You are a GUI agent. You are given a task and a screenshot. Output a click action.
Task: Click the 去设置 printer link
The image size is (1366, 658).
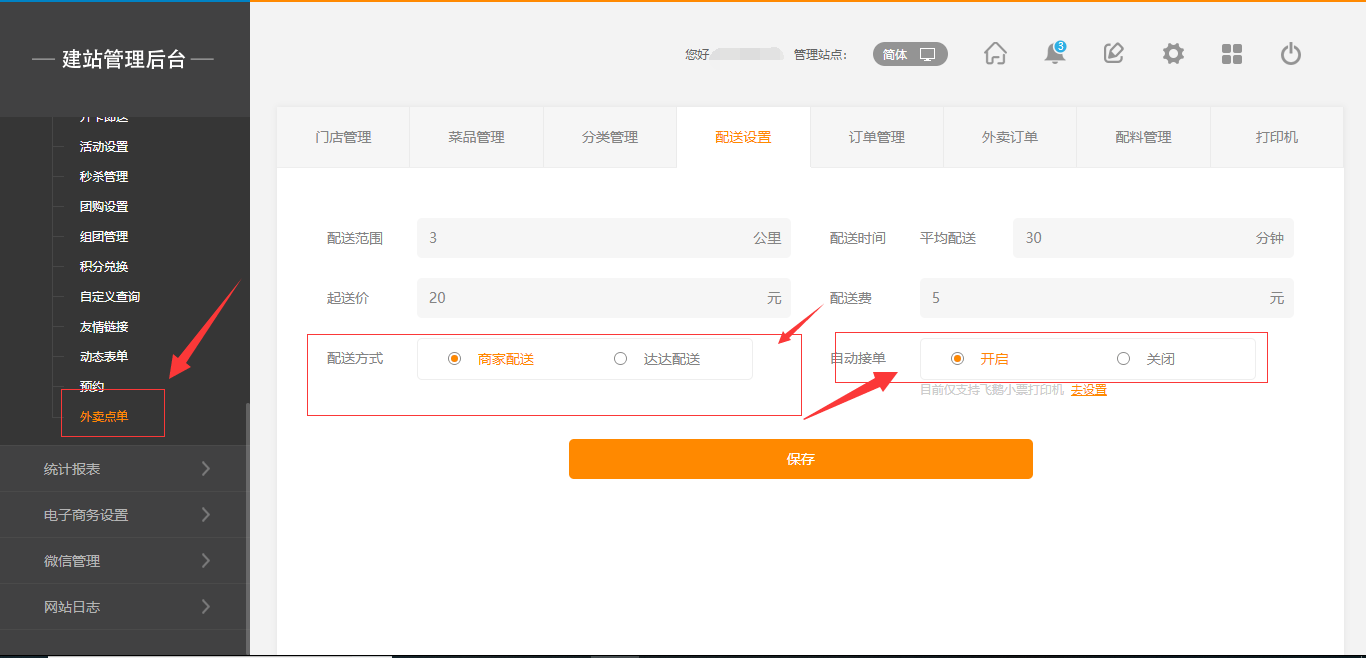click(x=1088, y=390)
